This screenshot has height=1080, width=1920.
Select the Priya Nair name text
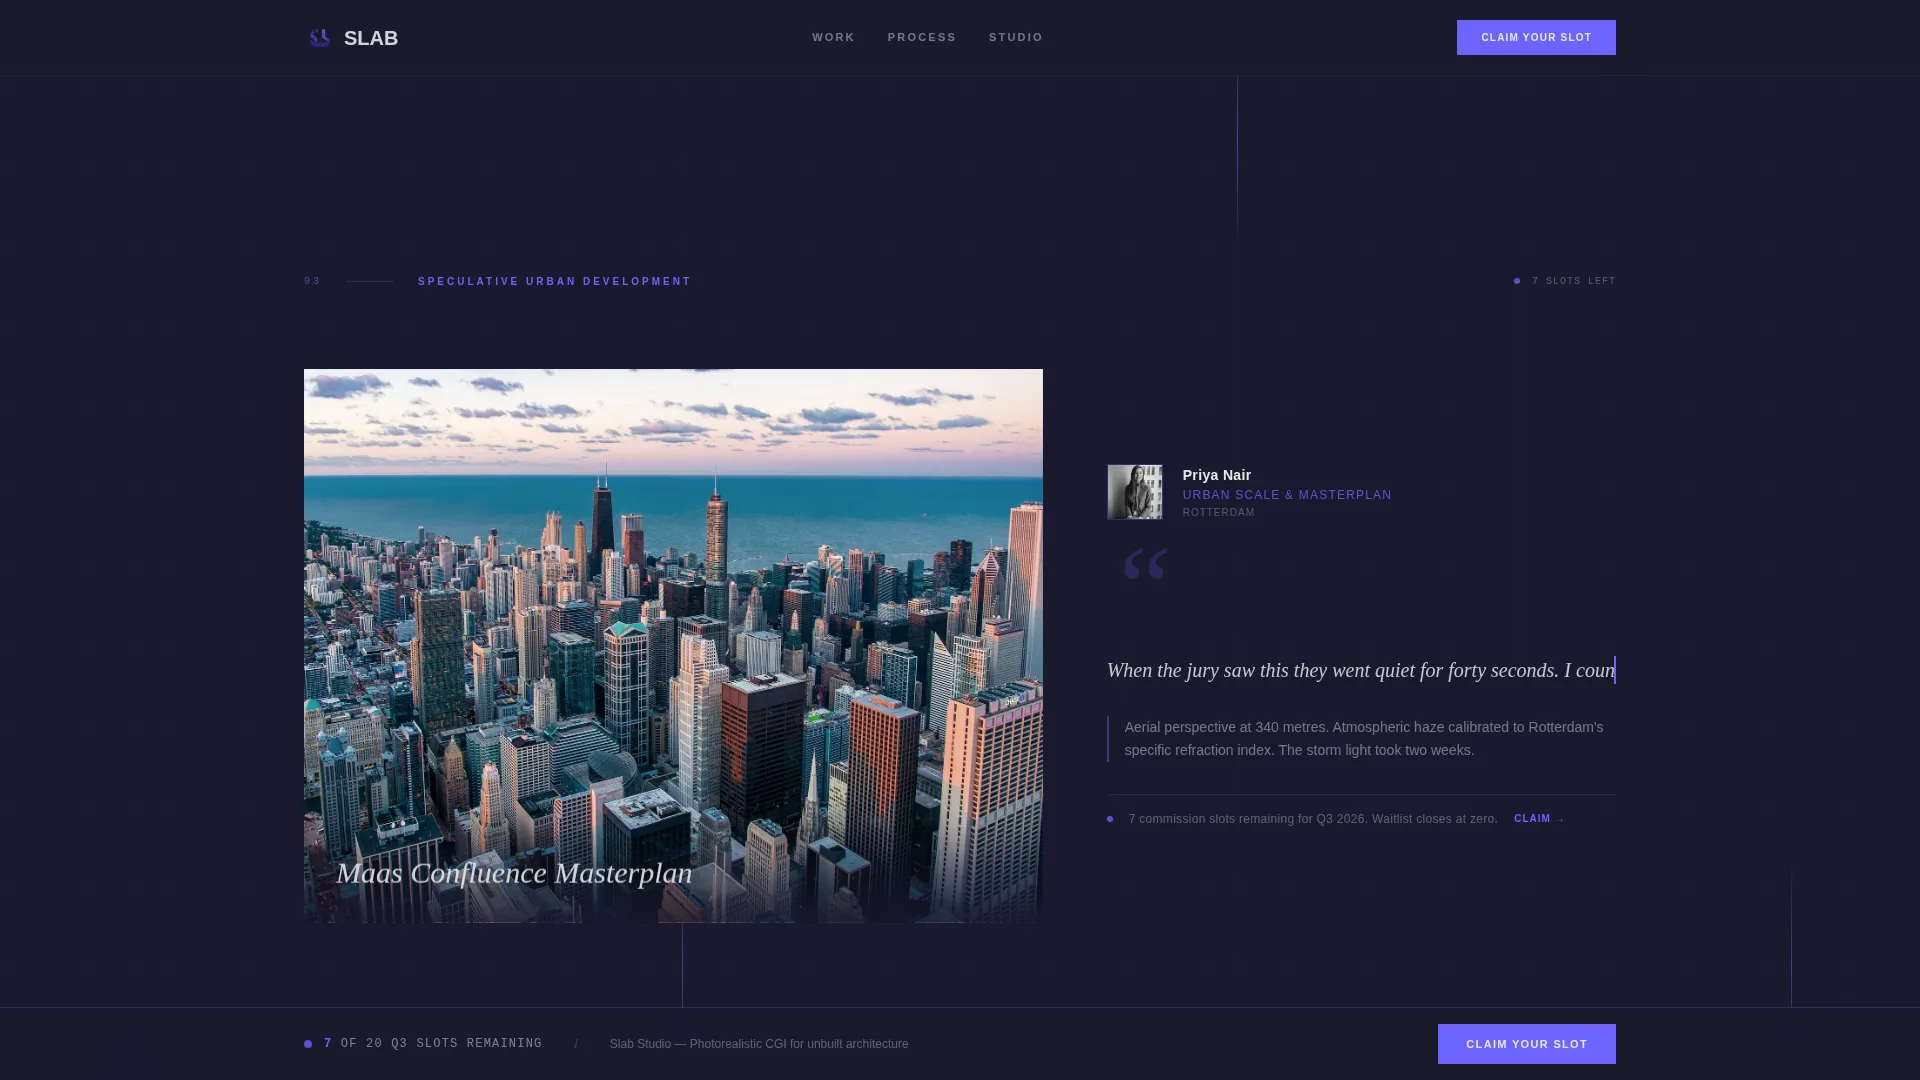[1217, 475]
